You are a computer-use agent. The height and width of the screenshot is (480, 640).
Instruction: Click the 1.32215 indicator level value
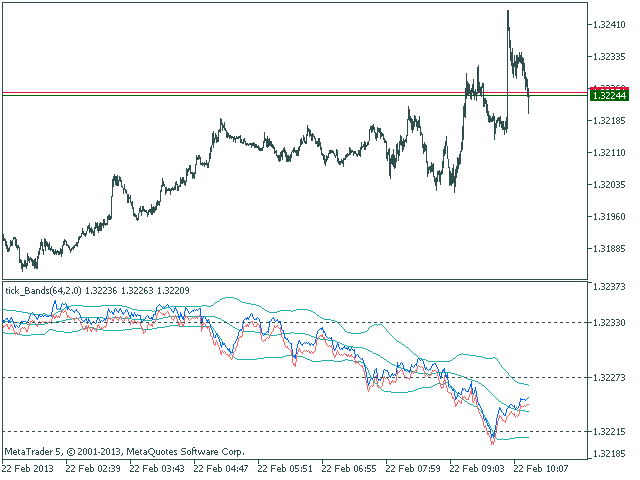click(x=609, y=432)
